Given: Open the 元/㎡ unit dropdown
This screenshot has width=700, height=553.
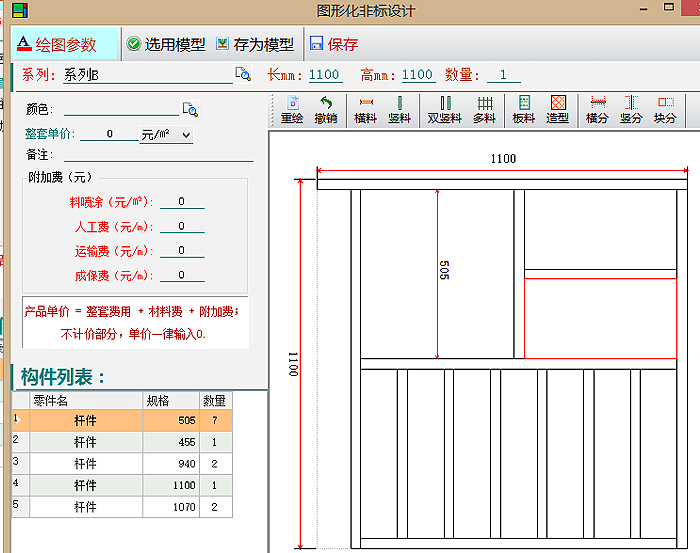Looking at the screenshot, I should coord(167,134).
